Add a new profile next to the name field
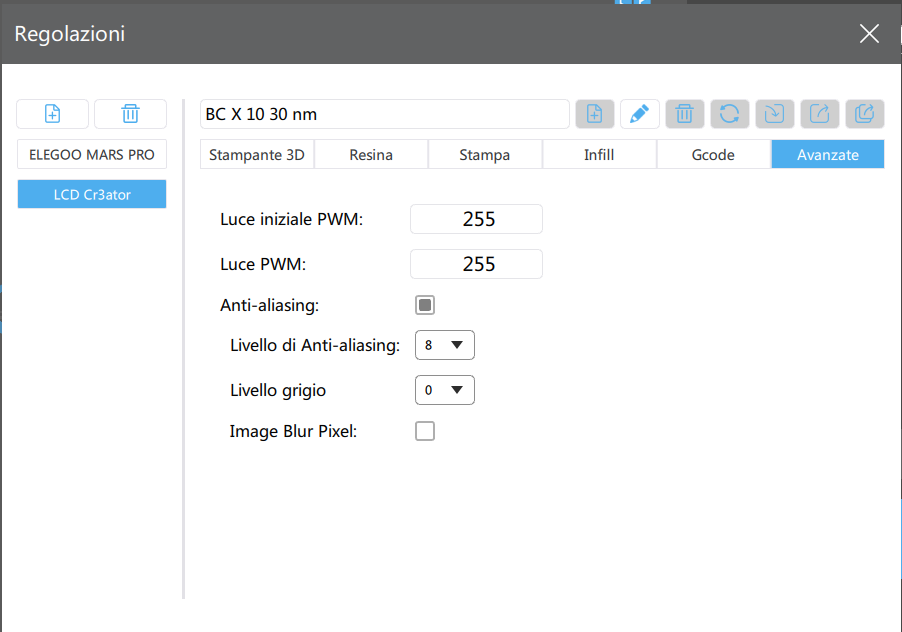The image size is (902, 632). [x=595, y=114]
